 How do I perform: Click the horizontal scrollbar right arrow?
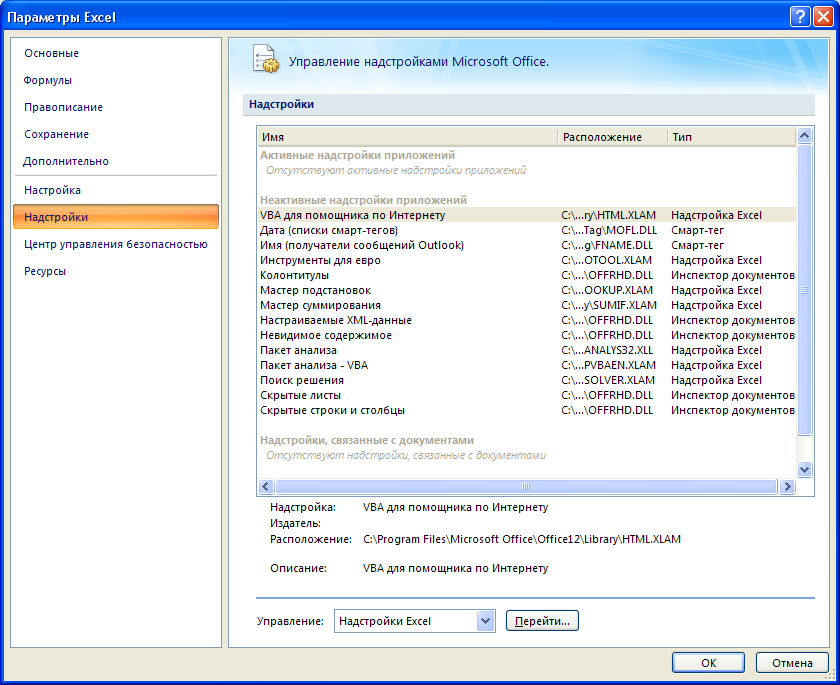click(x=787, y=486)
